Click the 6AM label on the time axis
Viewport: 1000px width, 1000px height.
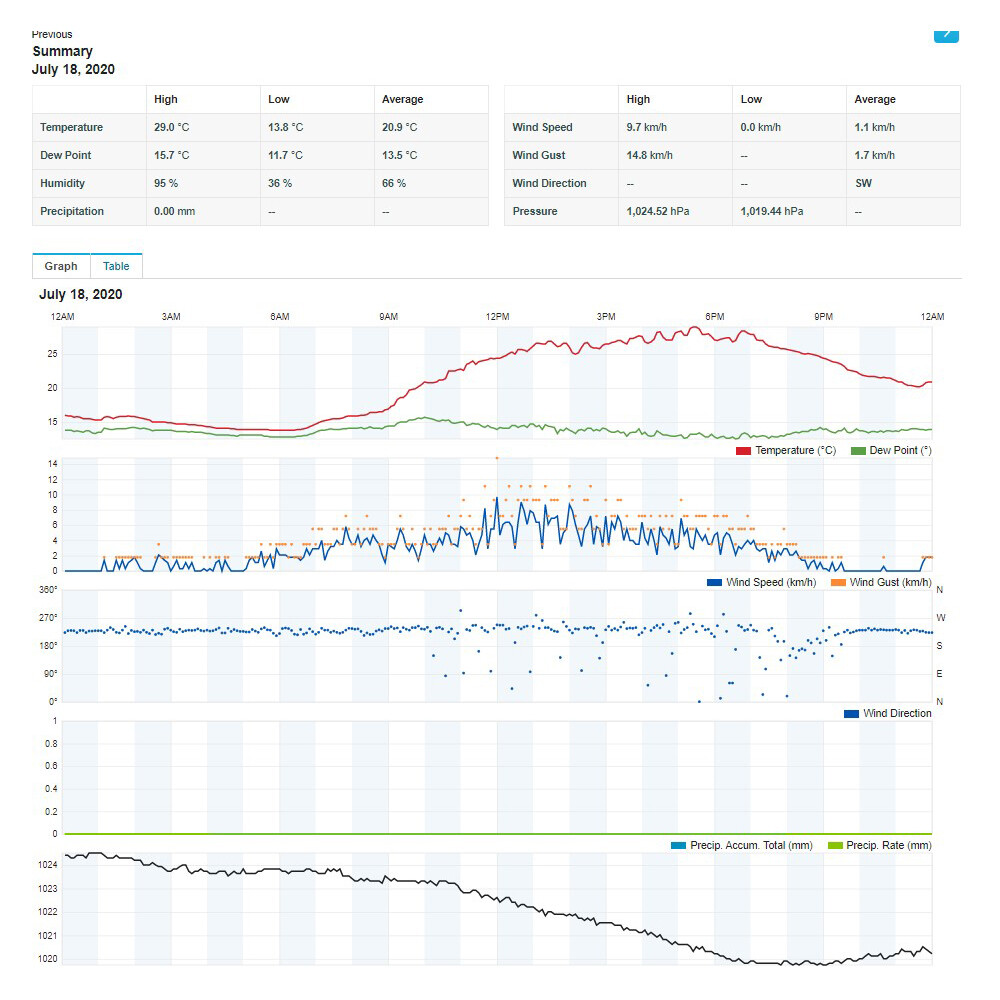(280, 317)
